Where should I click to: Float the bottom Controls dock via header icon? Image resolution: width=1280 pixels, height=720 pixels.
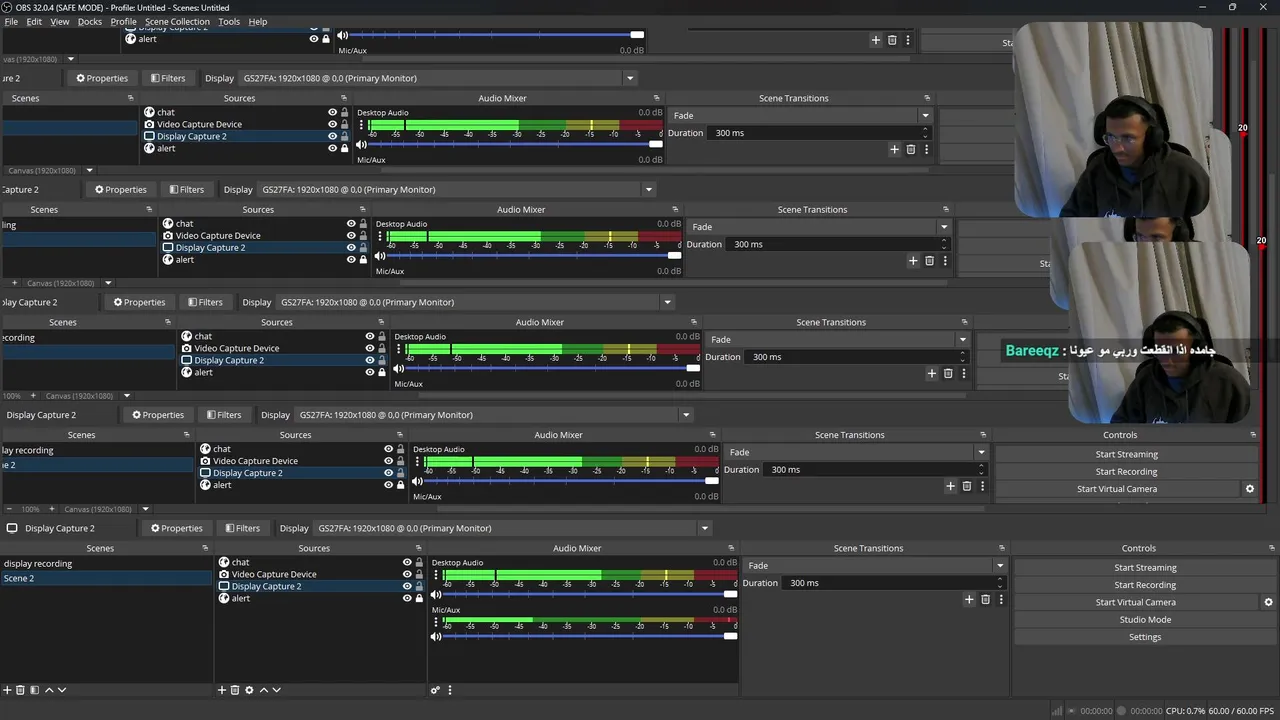tap(1272, 548)
